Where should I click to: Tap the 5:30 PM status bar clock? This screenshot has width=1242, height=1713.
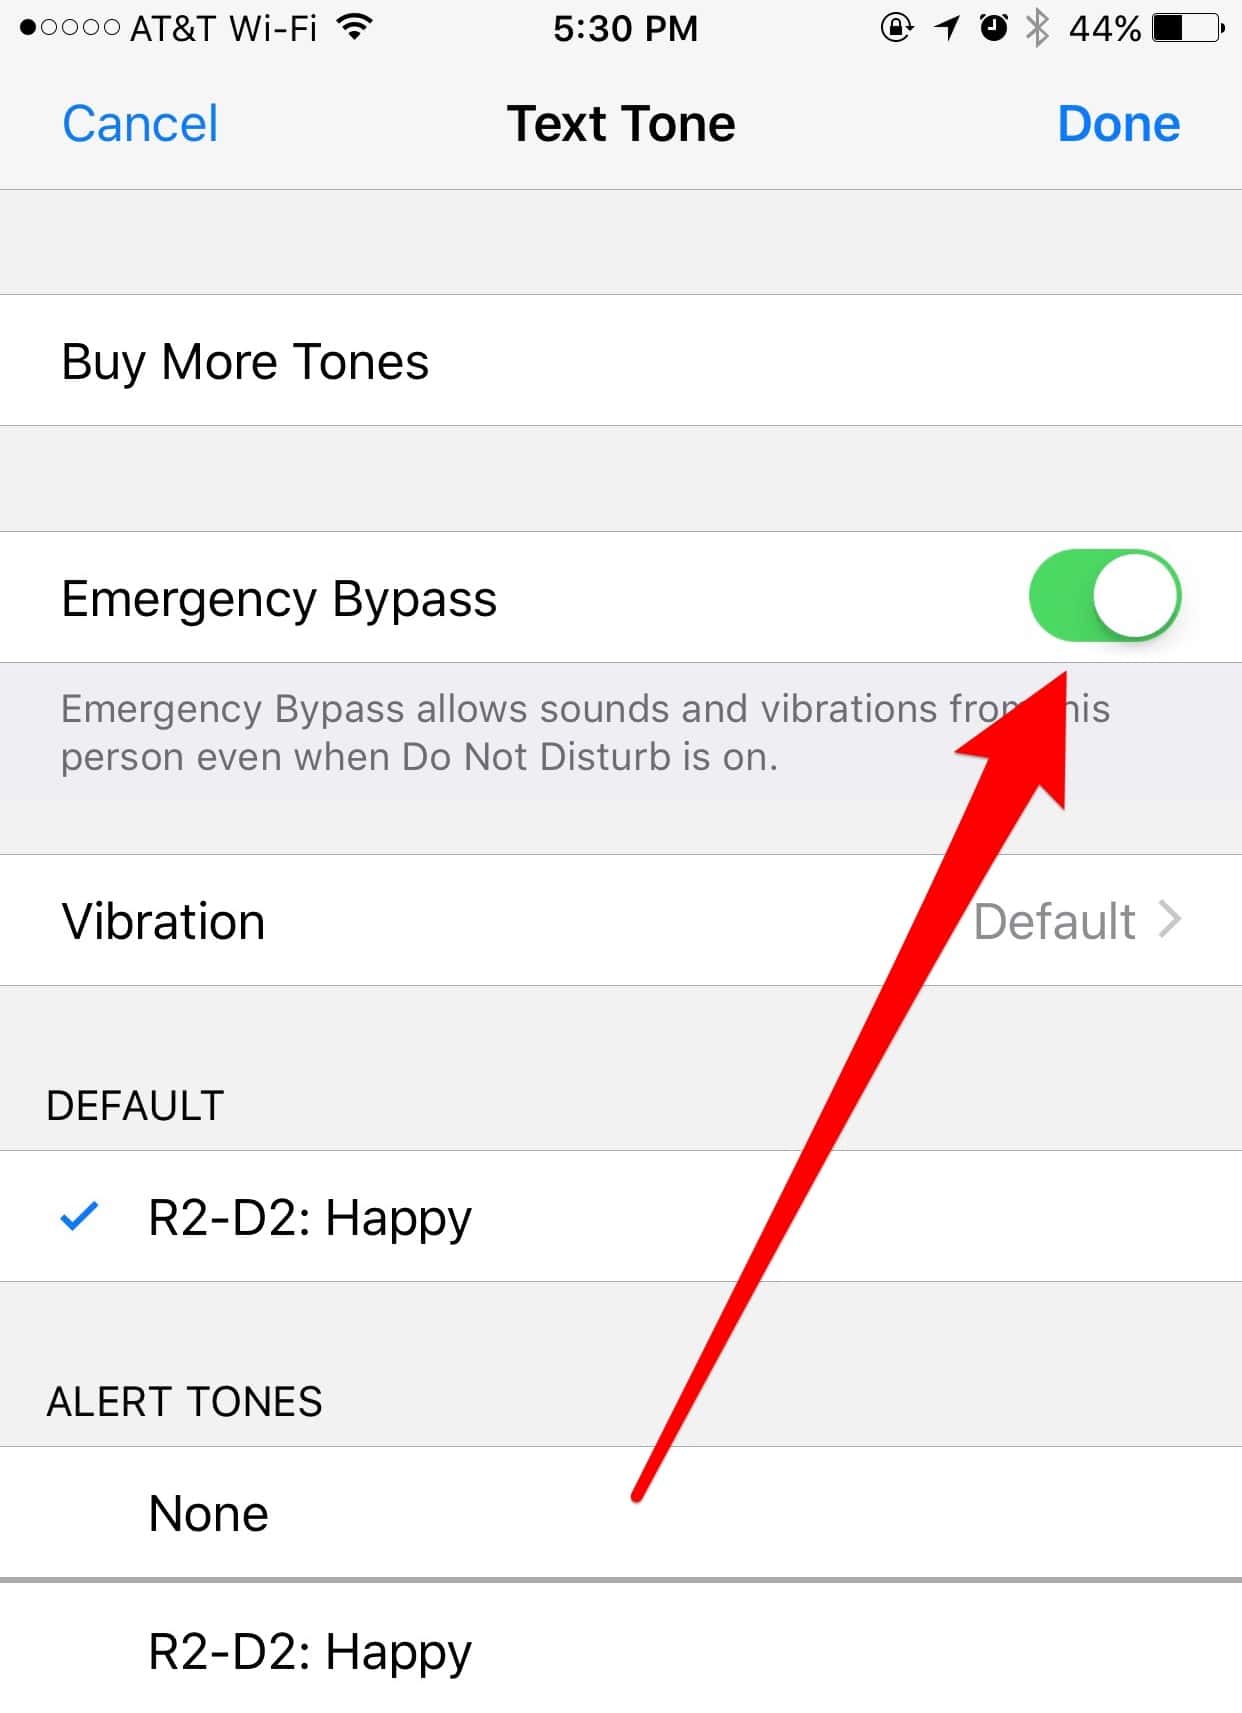[x=625, y=28]
